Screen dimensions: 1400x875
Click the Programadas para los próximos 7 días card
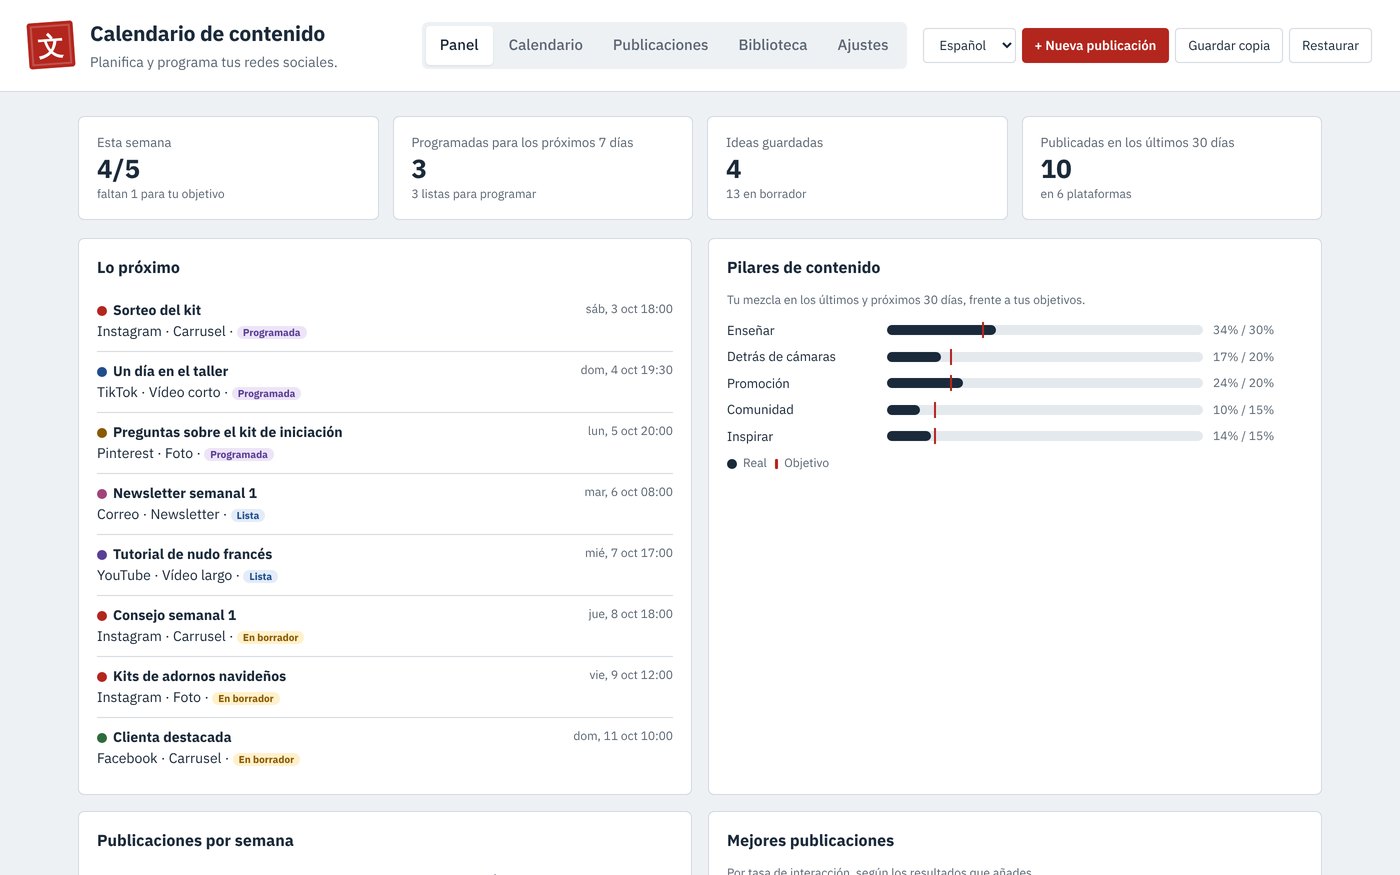[543, 168]
